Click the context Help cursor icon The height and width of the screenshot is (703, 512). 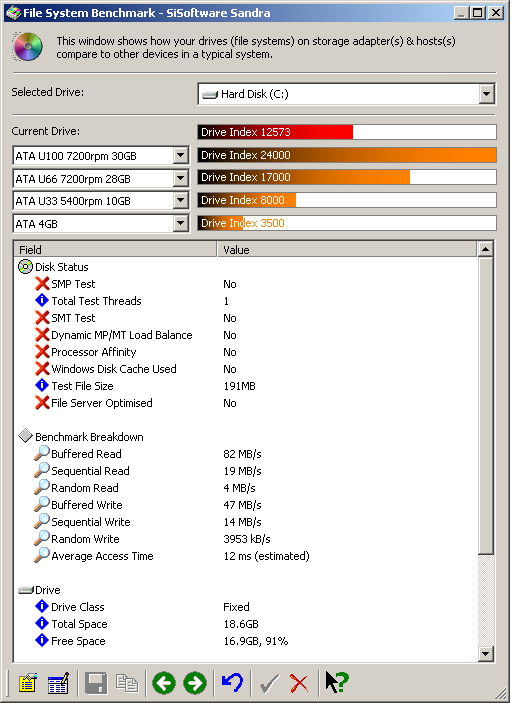(x=337, y=682)
